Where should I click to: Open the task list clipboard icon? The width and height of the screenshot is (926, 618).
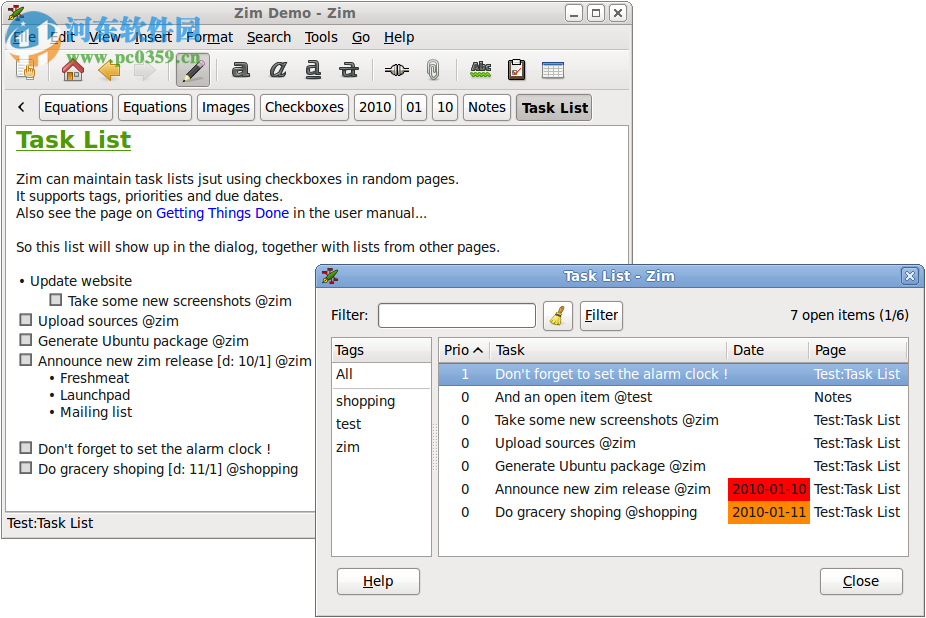point(516,70)
